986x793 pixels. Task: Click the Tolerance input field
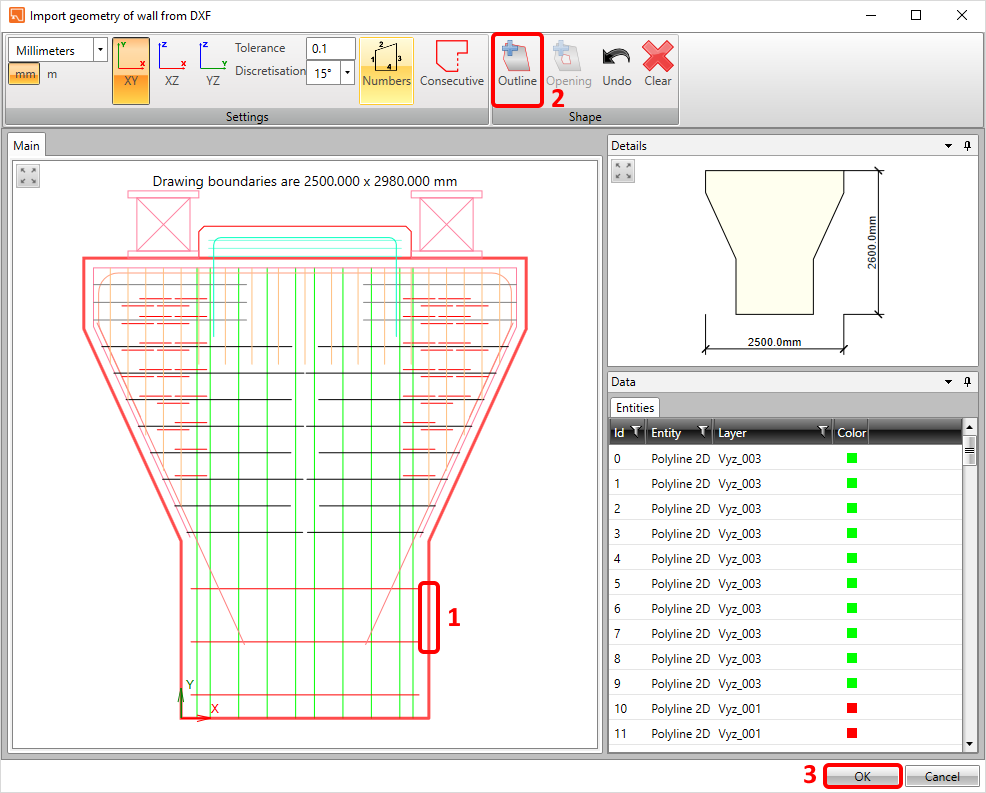coord(330,48)
